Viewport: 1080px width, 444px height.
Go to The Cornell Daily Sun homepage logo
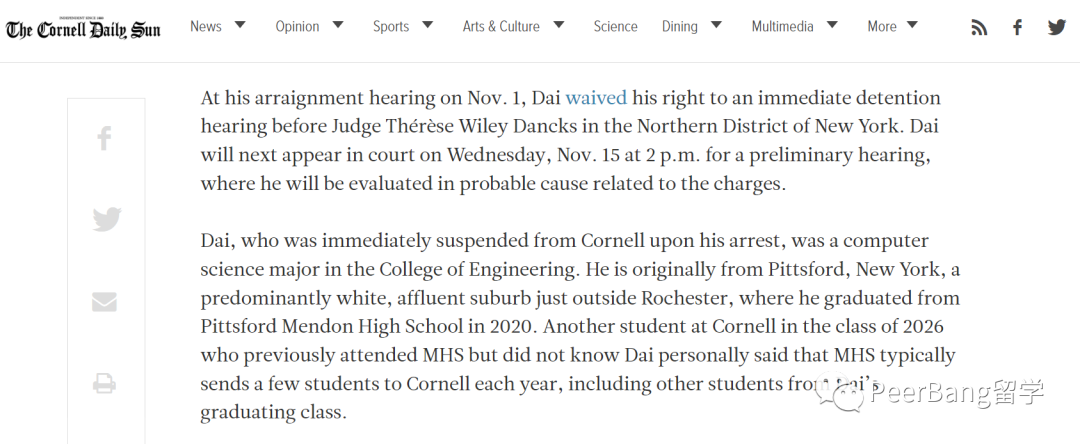[83, 28]
